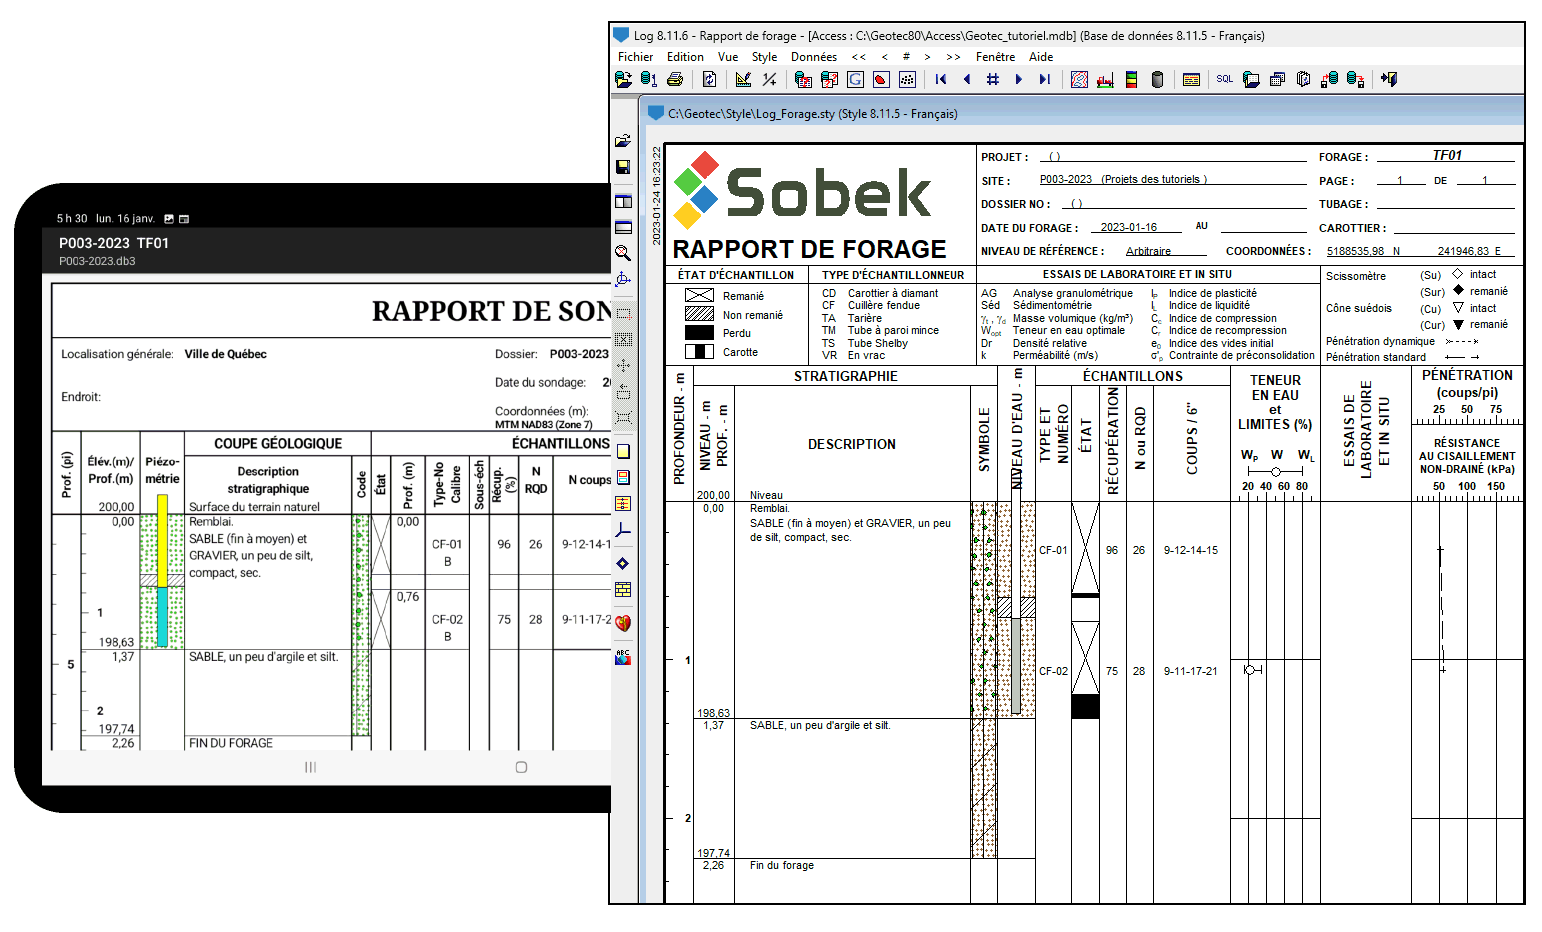Click the blue diamond tool in sidebar
The height and width of the screenshot is (932, 1542).
pyautogui.click(x=623, y=563)
